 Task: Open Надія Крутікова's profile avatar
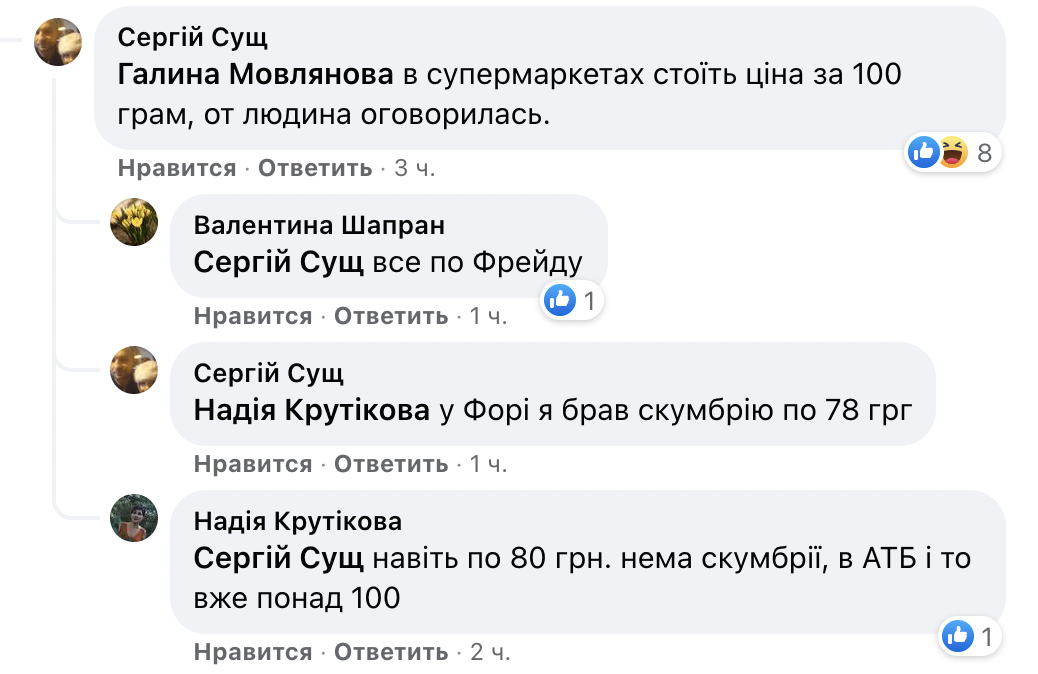click(x=133, y=520)
